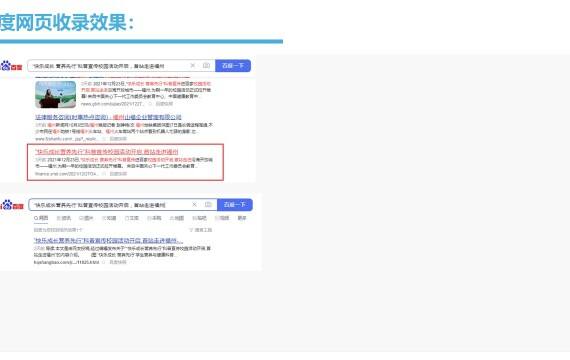Screen dimensions: 570x360
Task: Open 百度快照 link under the thumbnail result
Action: tap(164, 104)
